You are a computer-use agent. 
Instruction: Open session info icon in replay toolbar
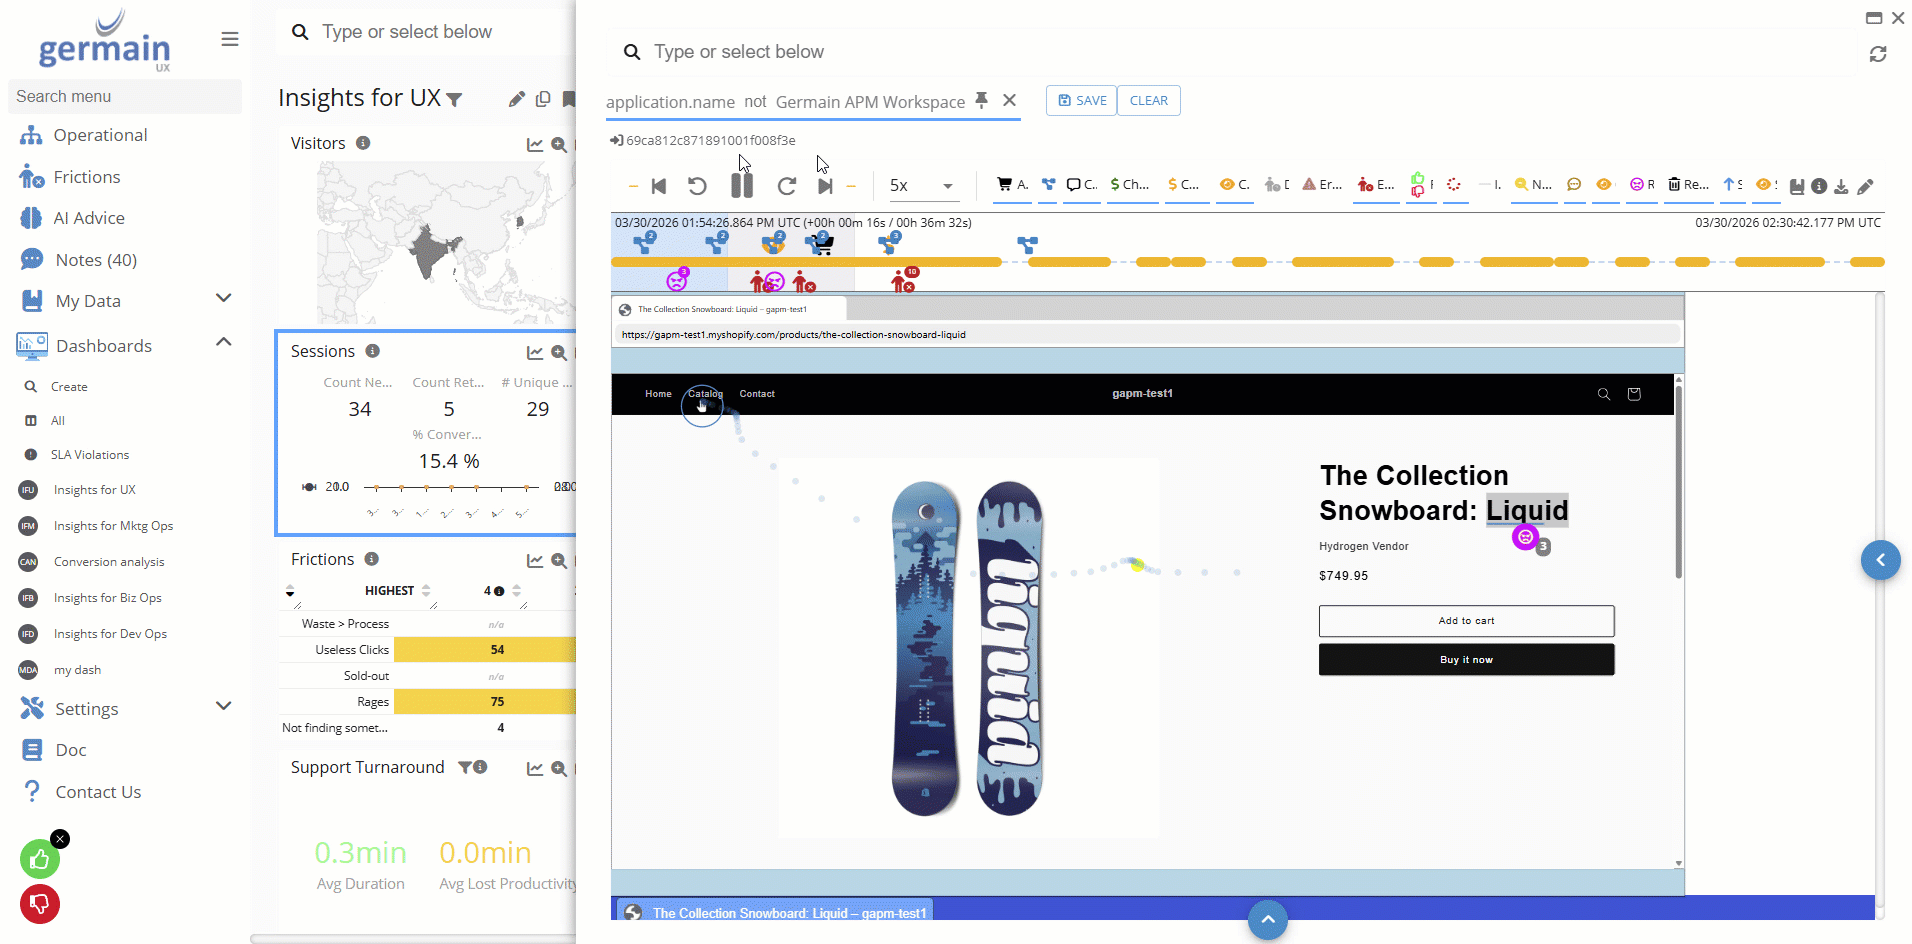pos(1819,187)
